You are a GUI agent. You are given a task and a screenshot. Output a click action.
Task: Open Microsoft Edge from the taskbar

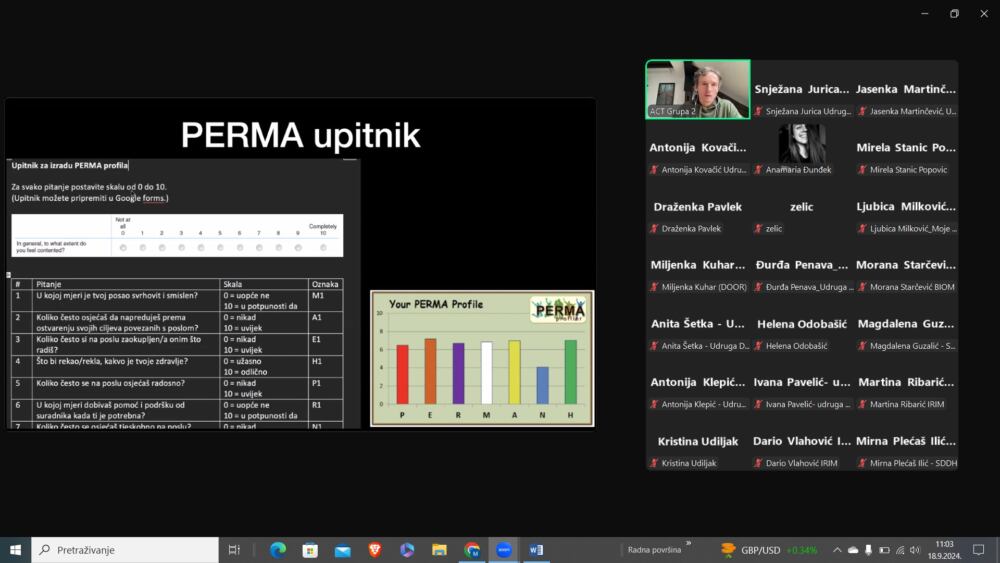click(x=277, y=550)
